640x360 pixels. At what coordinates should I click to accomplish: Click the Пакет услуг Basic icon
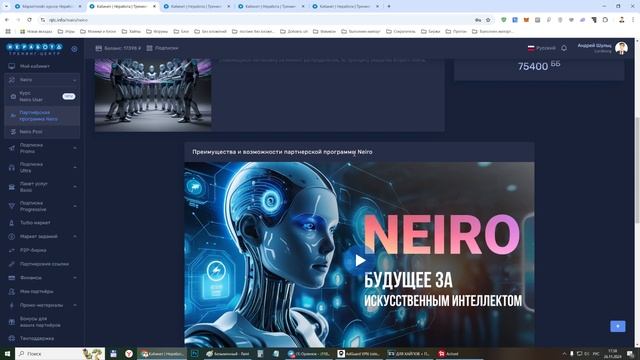coord(12,187)
